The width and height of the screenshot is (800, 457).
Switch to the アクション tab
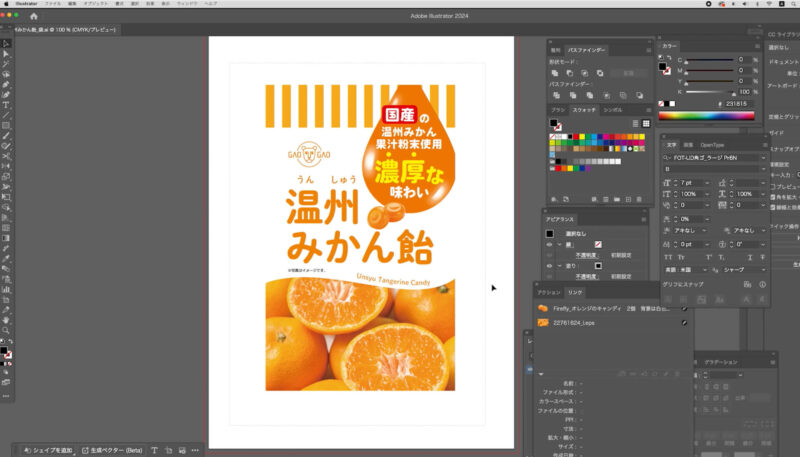(x=549, y=293)
